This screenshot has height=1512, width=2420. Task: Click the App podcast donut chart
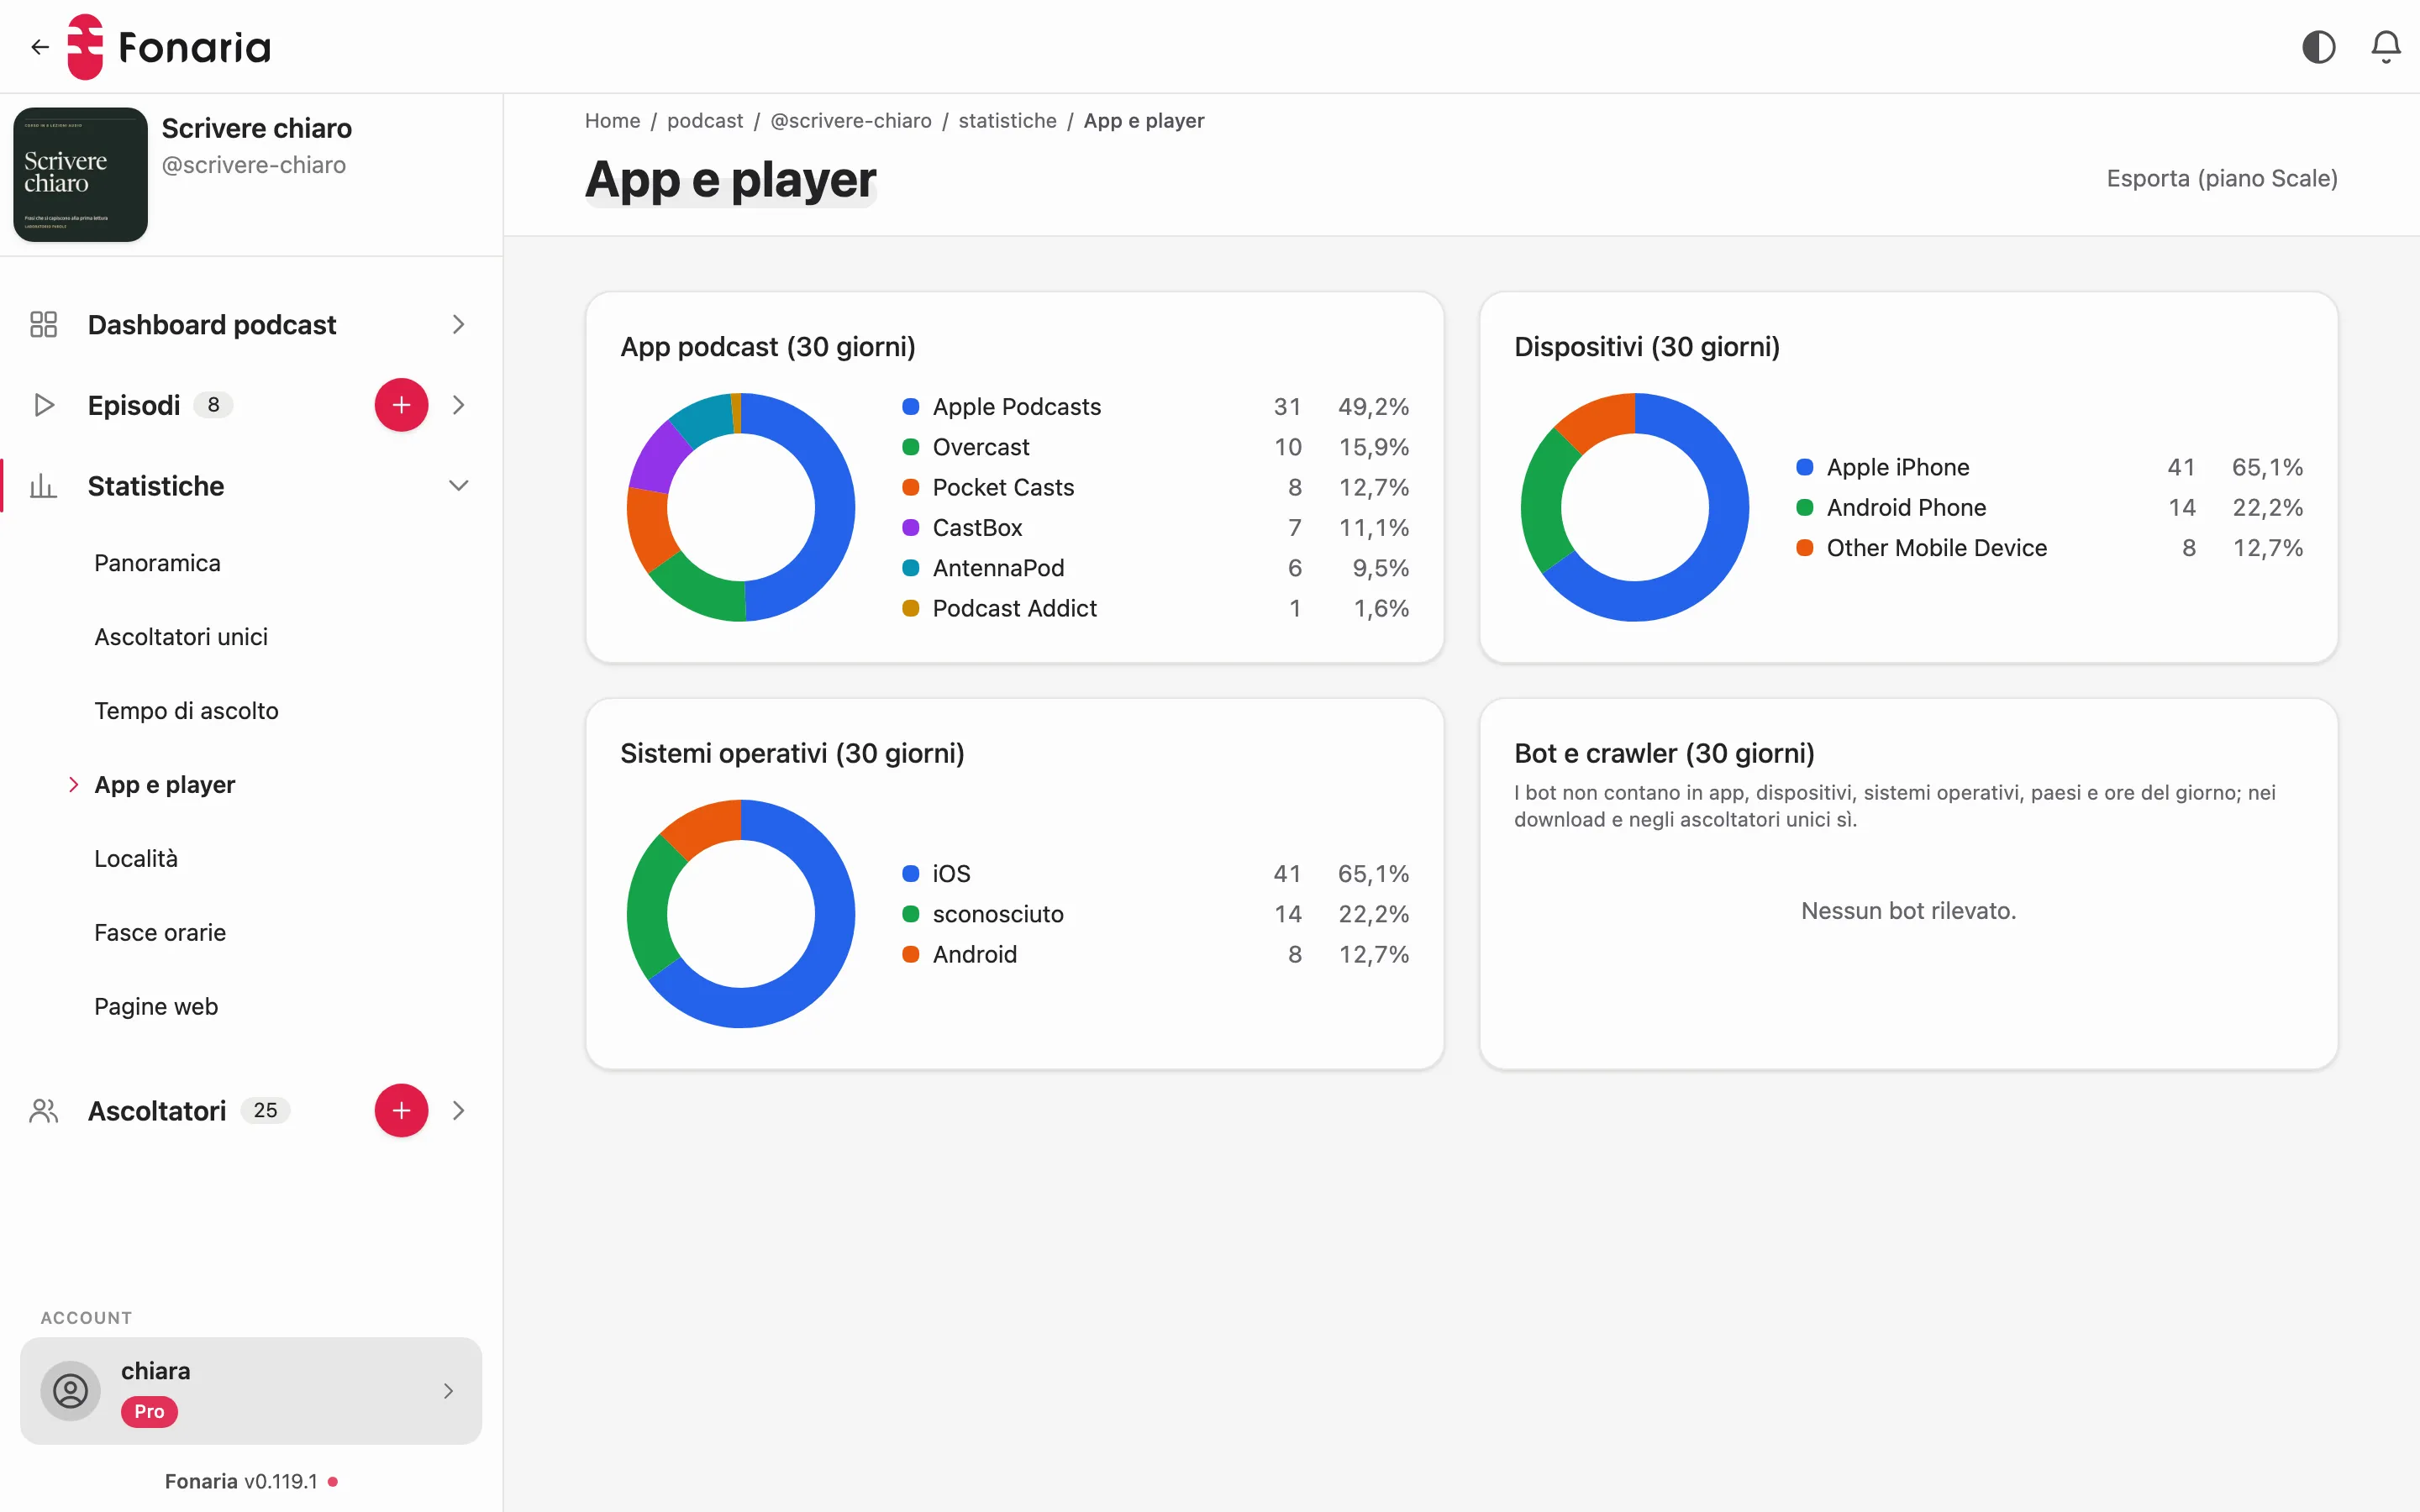[x=741, y=507]
